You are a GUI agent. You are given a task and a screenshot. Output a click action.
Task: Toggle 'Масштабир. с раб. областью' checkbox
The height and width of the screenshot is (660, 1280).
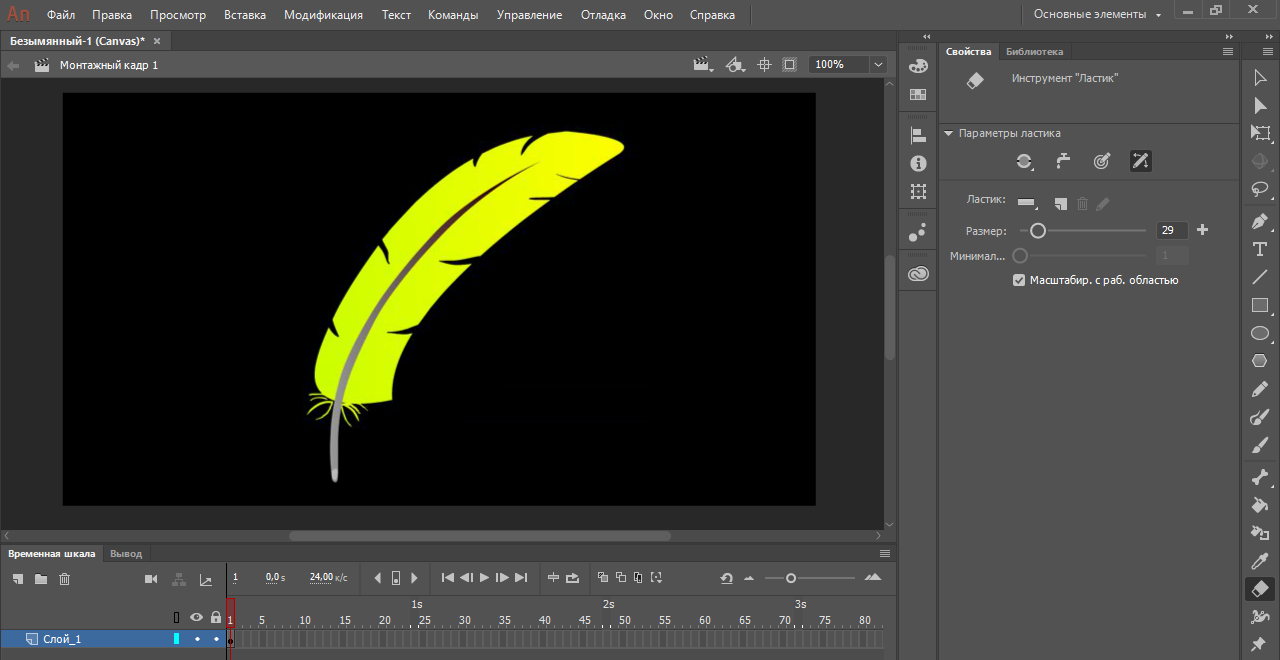pos(1019,280)
